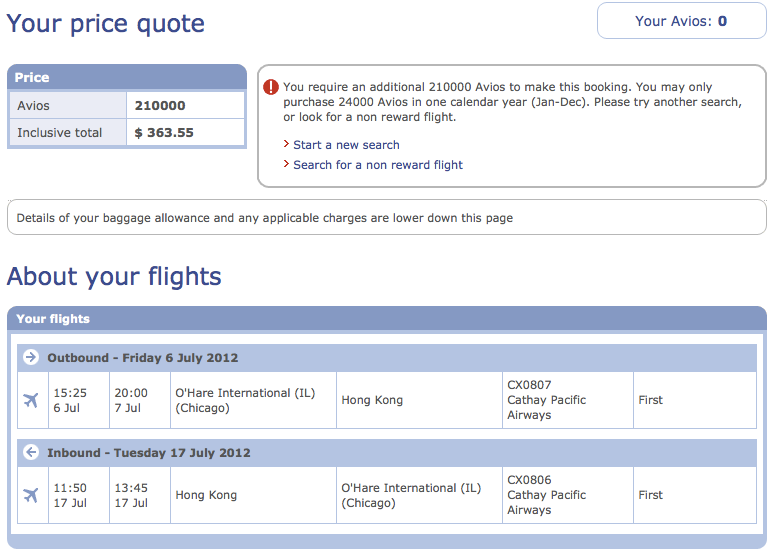Click the CX0806 Cathay Pacific Airways cell
777x559 pixels.
click(x=567, y=495)
